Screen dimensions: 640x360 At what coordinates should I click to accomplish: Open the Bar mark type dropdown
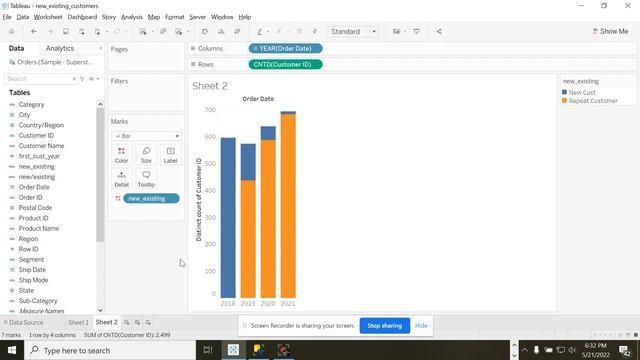146,136
